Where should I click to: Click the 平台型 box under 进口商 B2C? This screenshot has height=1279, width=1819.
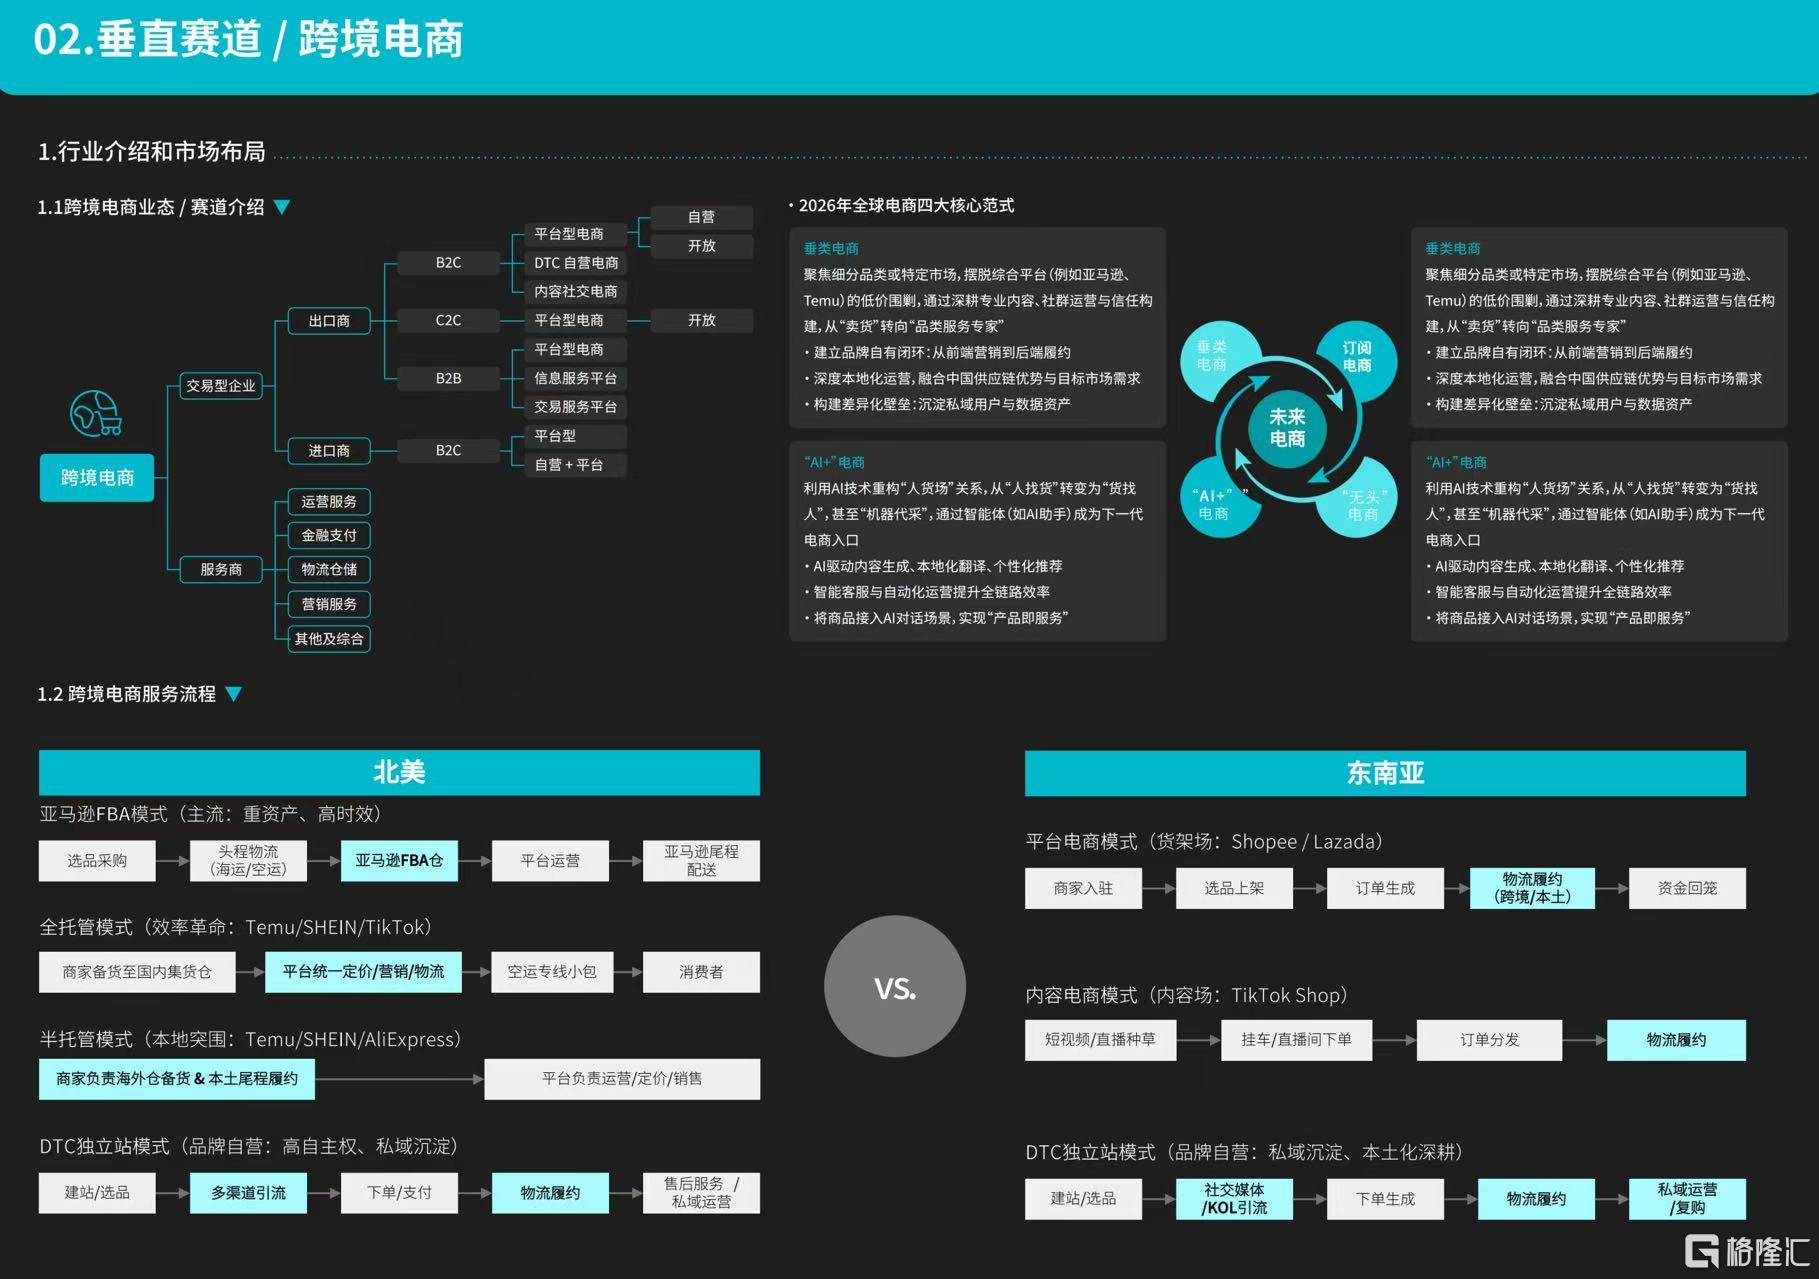coord(576,436)
